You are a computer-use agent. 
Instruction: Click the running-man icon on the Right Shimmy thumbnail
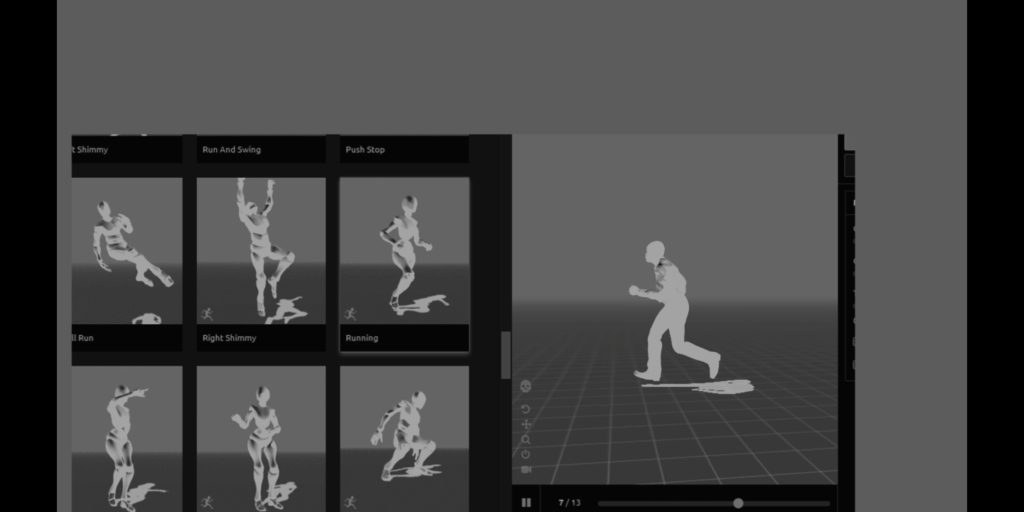pyautogui.click(x=207, y=313)
